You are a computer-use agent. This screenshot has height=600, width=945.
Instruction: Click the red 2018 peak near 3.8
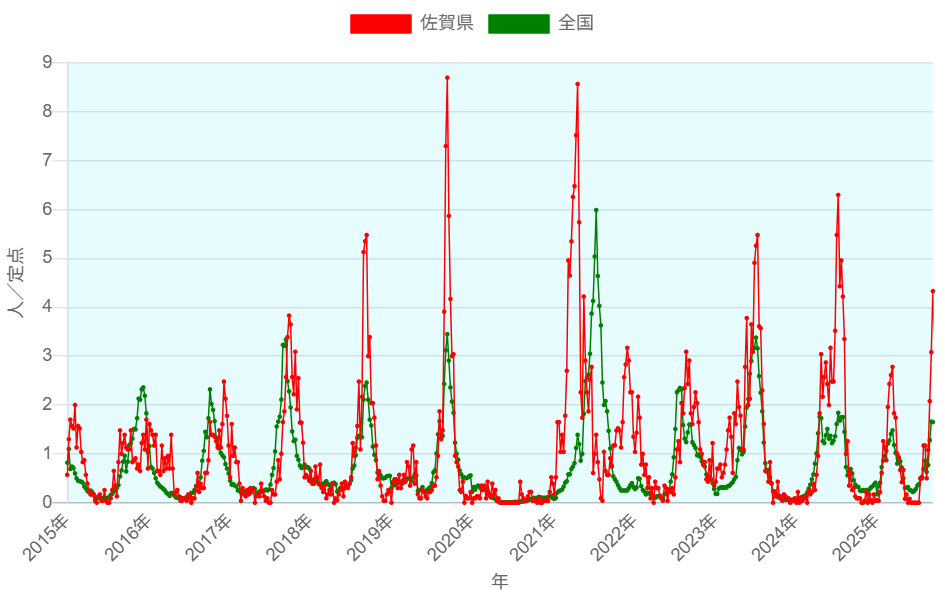pos(289,316)
